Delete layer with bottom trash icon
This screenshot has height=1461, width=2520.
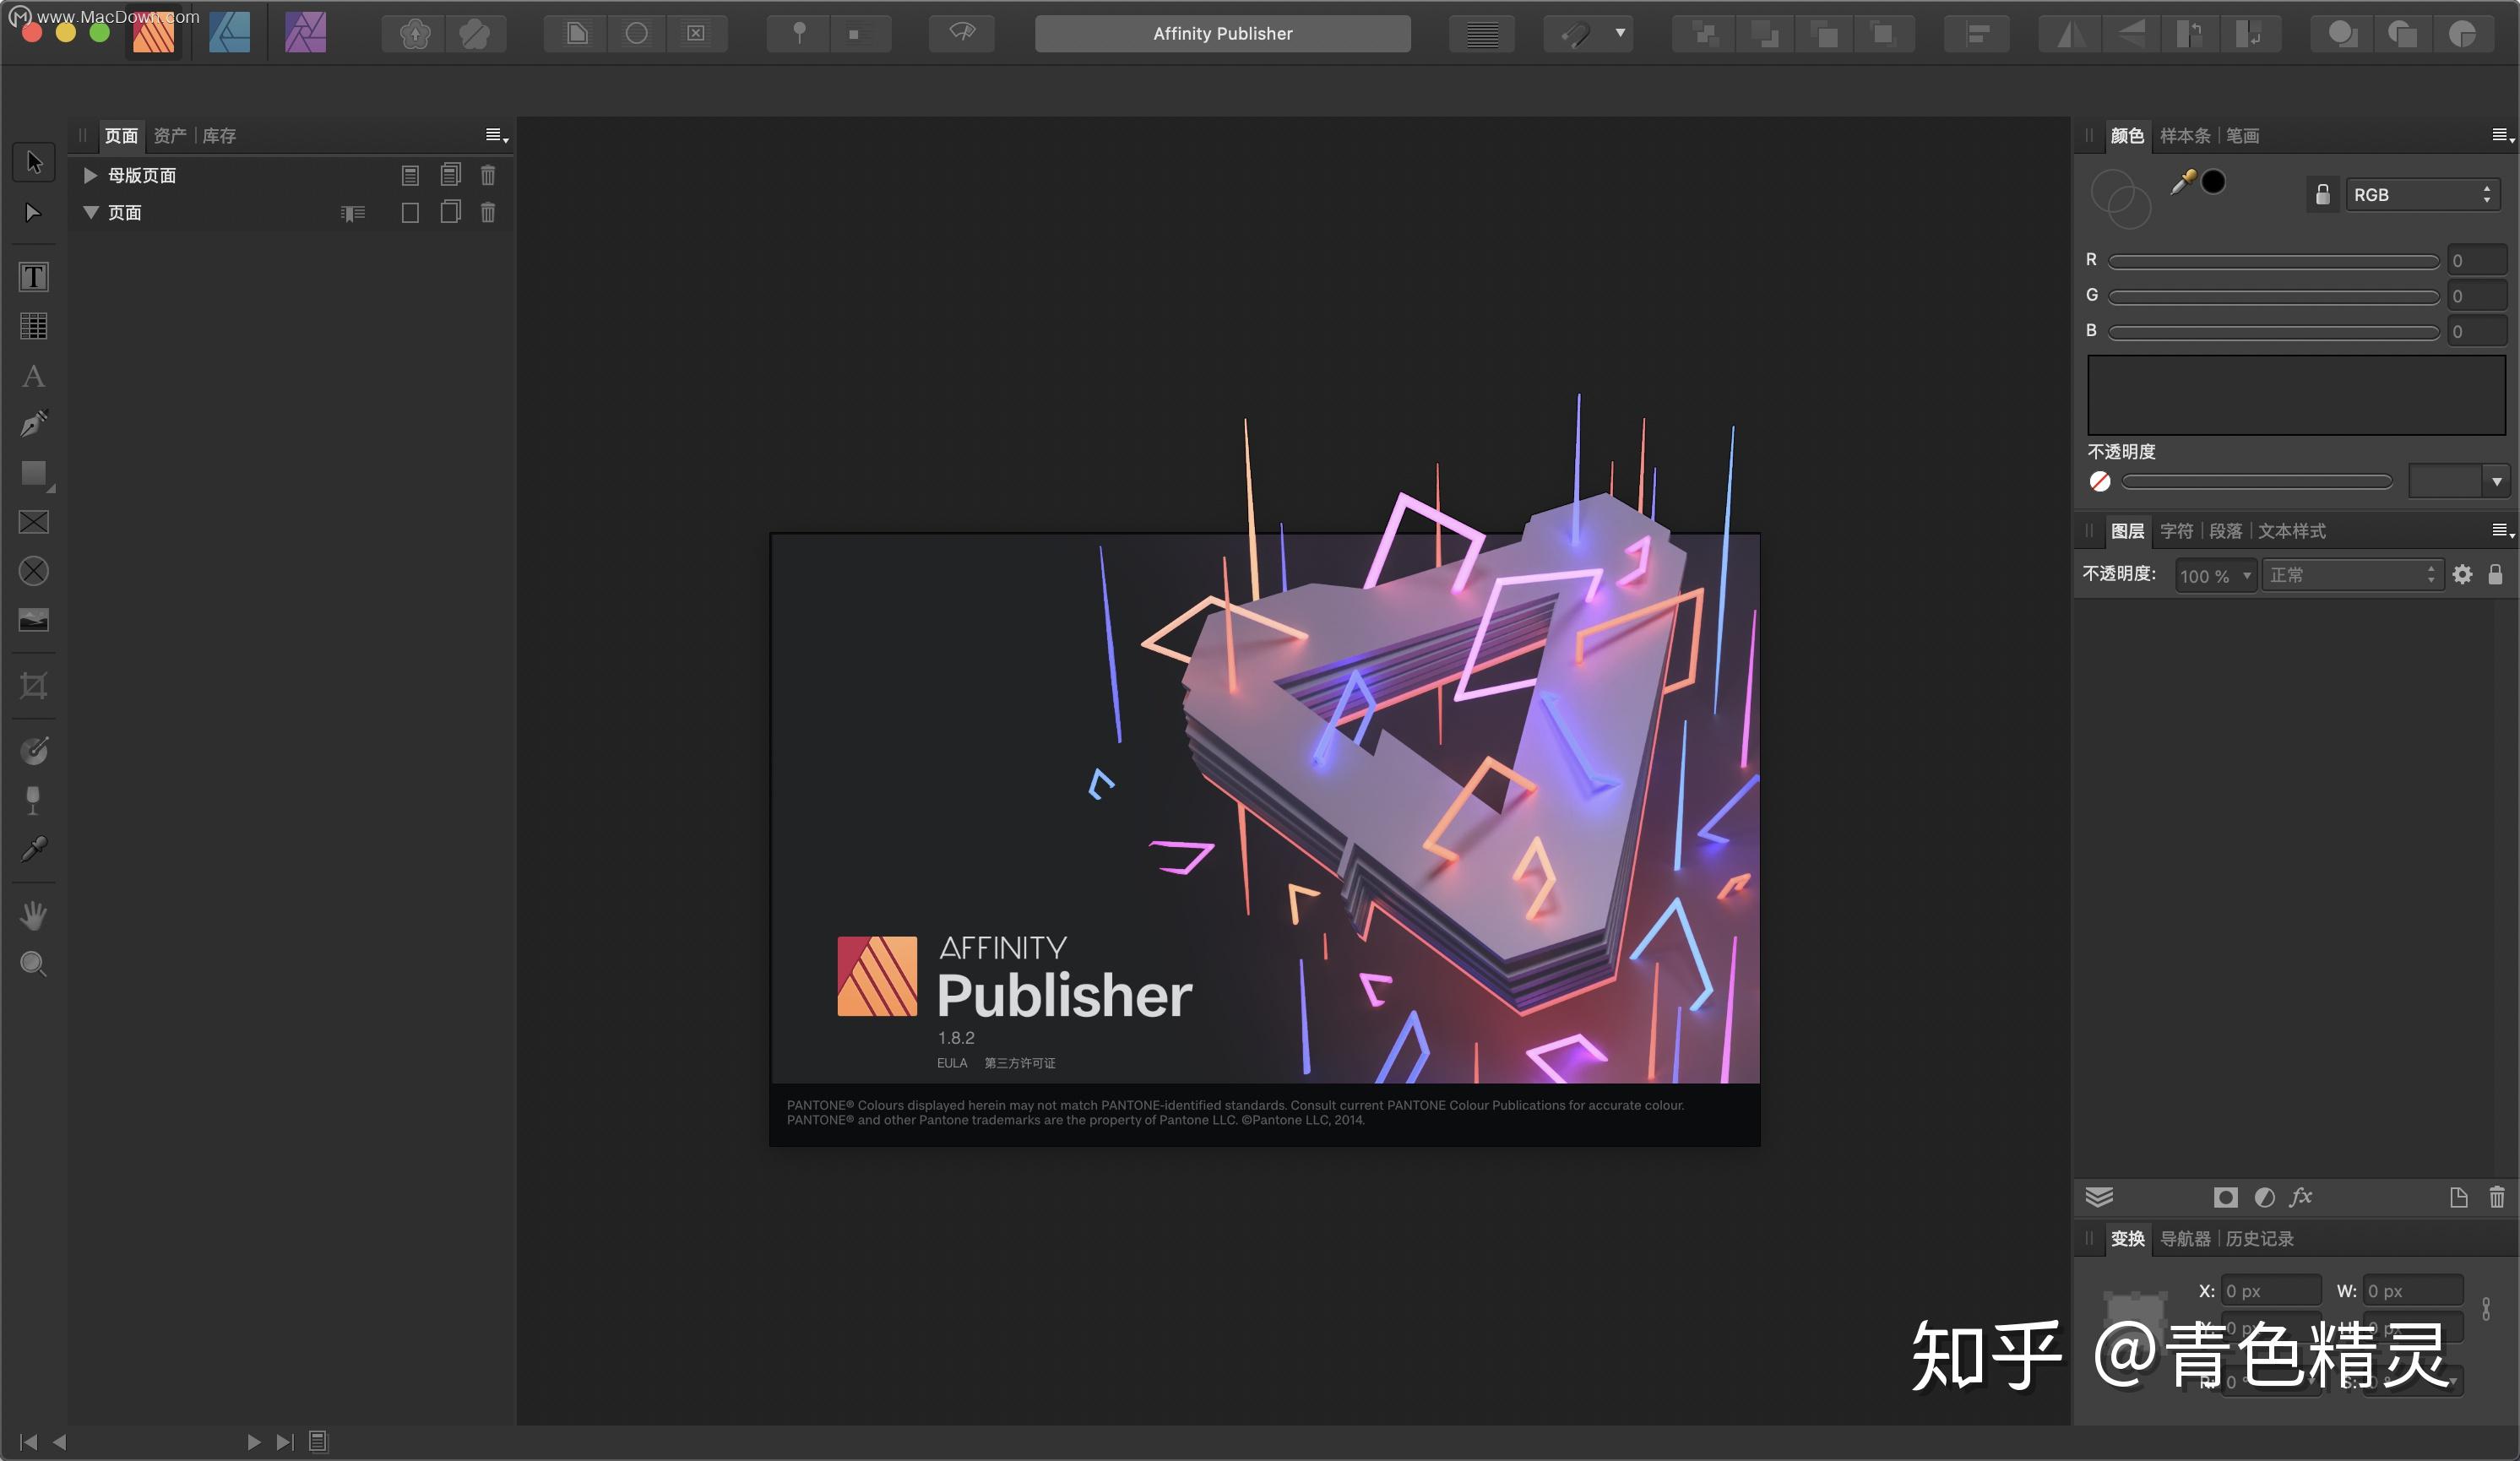tap(2496, 1197)
